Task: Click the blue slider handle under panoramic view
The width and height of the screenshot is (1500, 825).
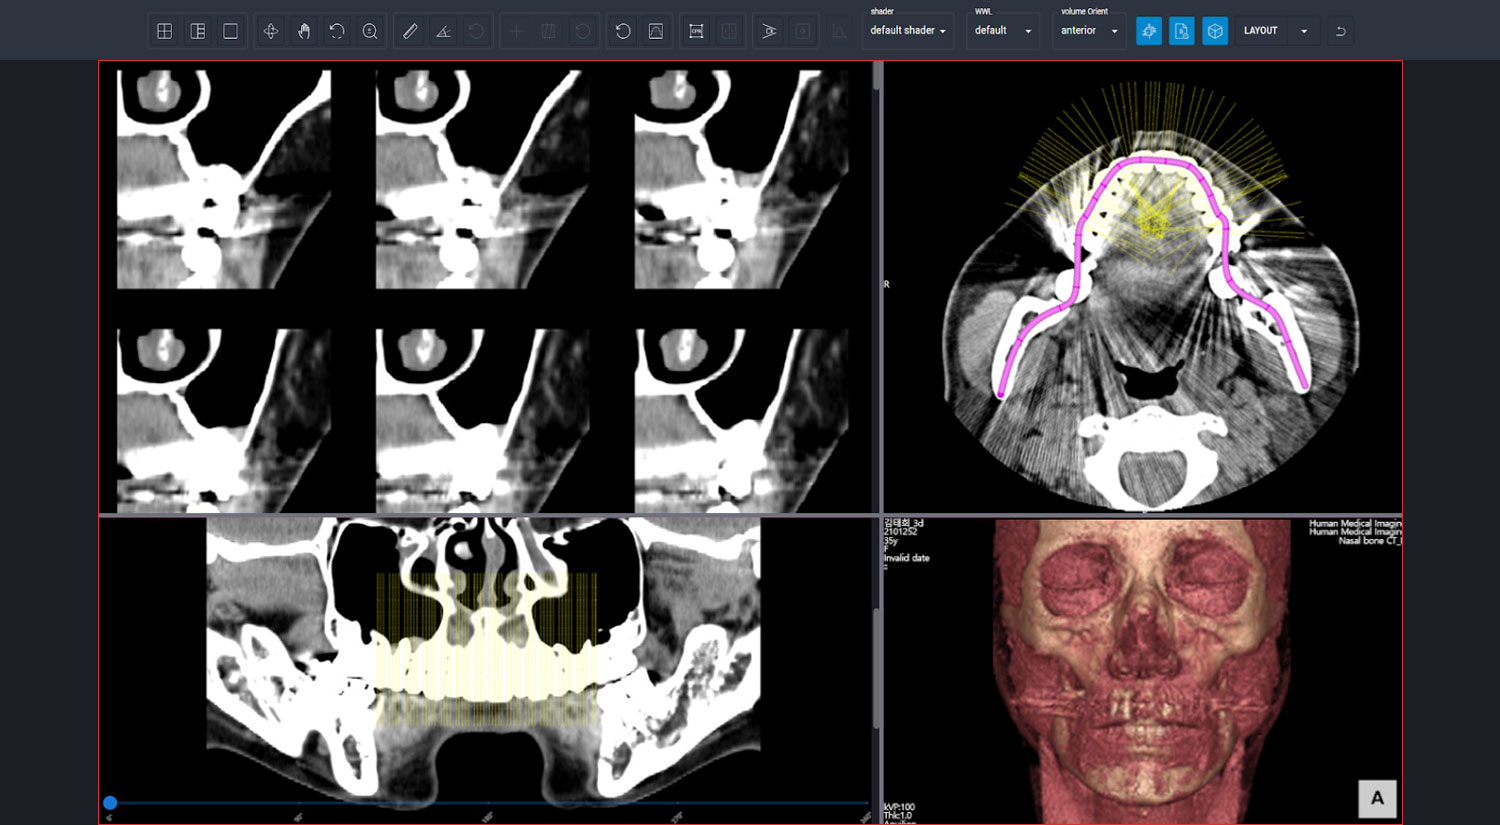Action: pyautogui.click(x=110, y=803)
